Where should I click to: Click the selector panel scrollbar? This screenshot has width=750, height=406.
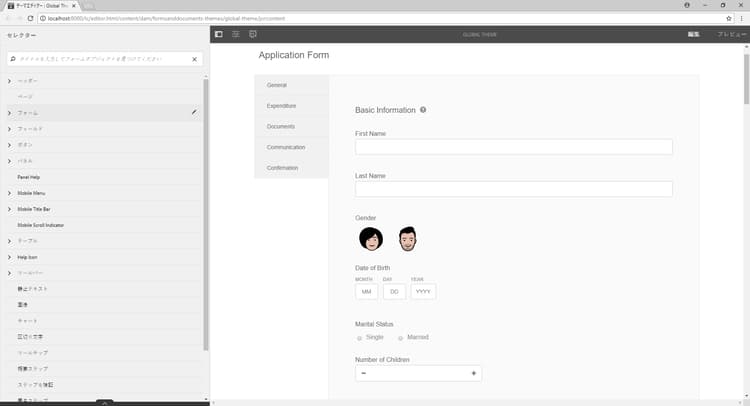point(206,214)
